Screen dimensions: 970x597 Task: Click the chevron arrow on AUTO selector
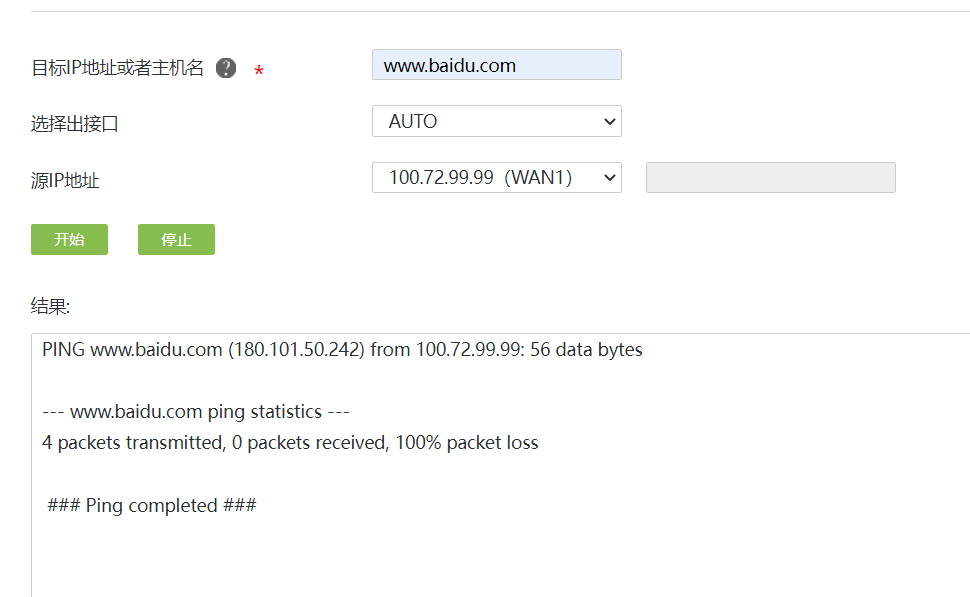pyautogui.click(x=610, y=121)
